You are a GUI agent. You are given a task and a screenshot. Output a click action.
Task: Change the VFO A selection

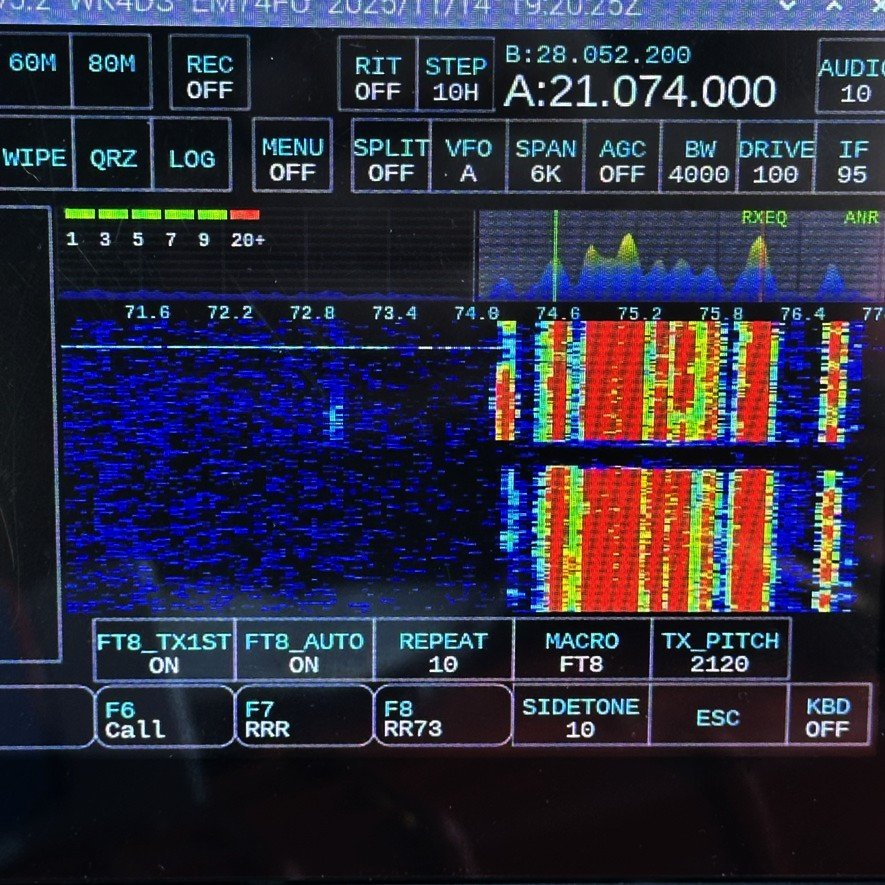point(468,159)
